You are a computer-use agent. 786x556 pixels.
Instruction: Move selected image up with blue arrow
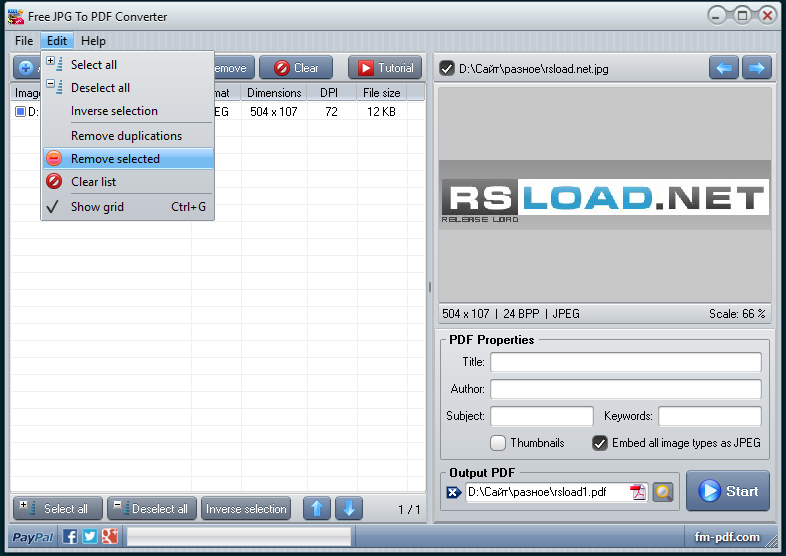point(317,508)
